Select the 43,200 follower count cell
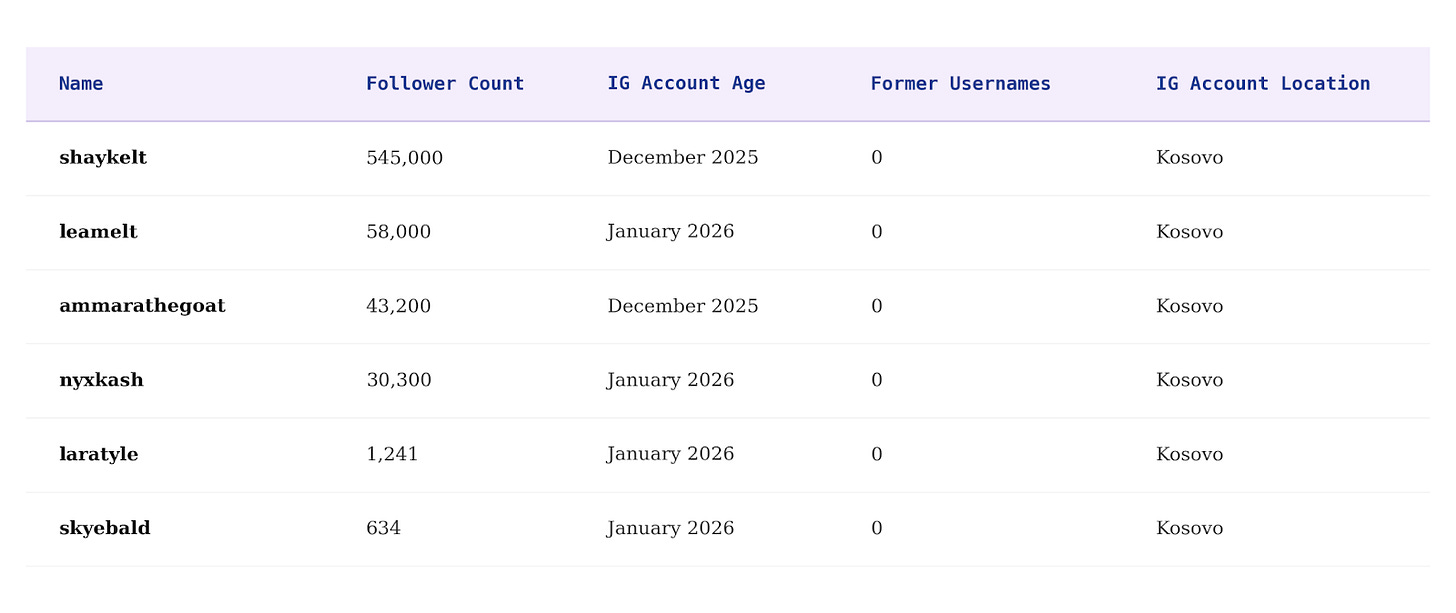This screenshot has width=1456, height=613. click(x=398, y=306)
